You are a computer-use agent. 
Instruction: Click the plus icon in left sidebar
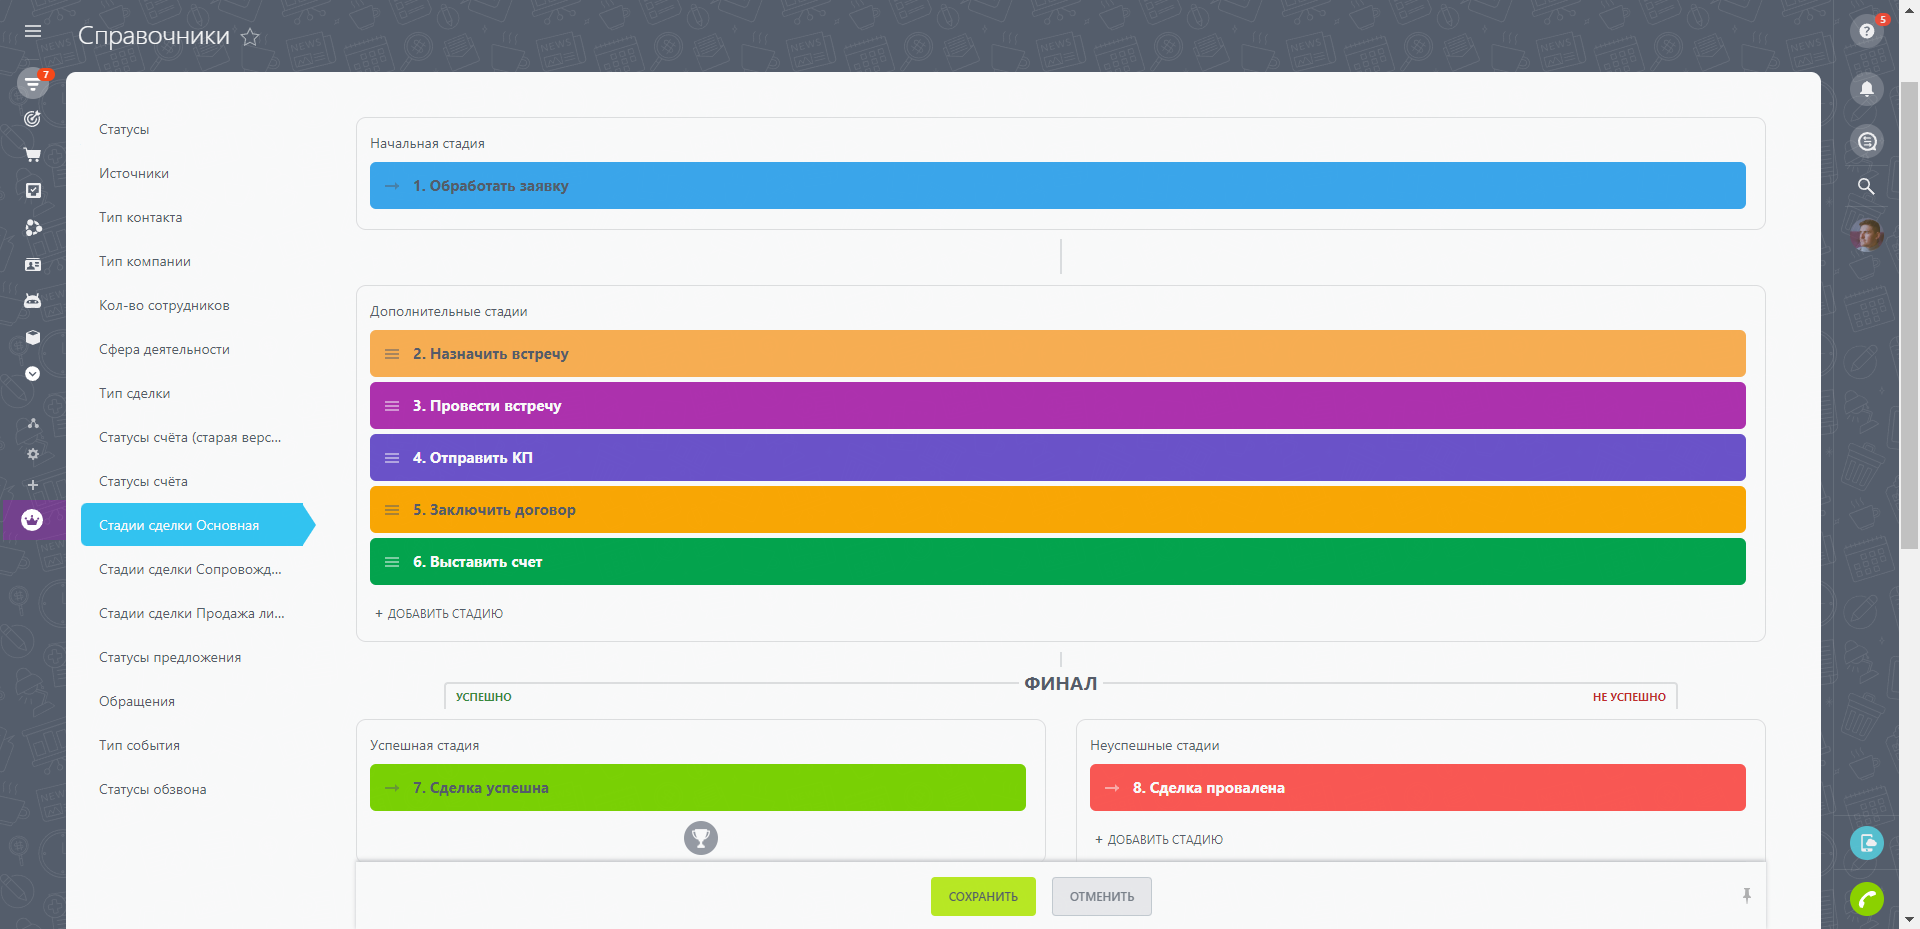click(x=33, y=485)
